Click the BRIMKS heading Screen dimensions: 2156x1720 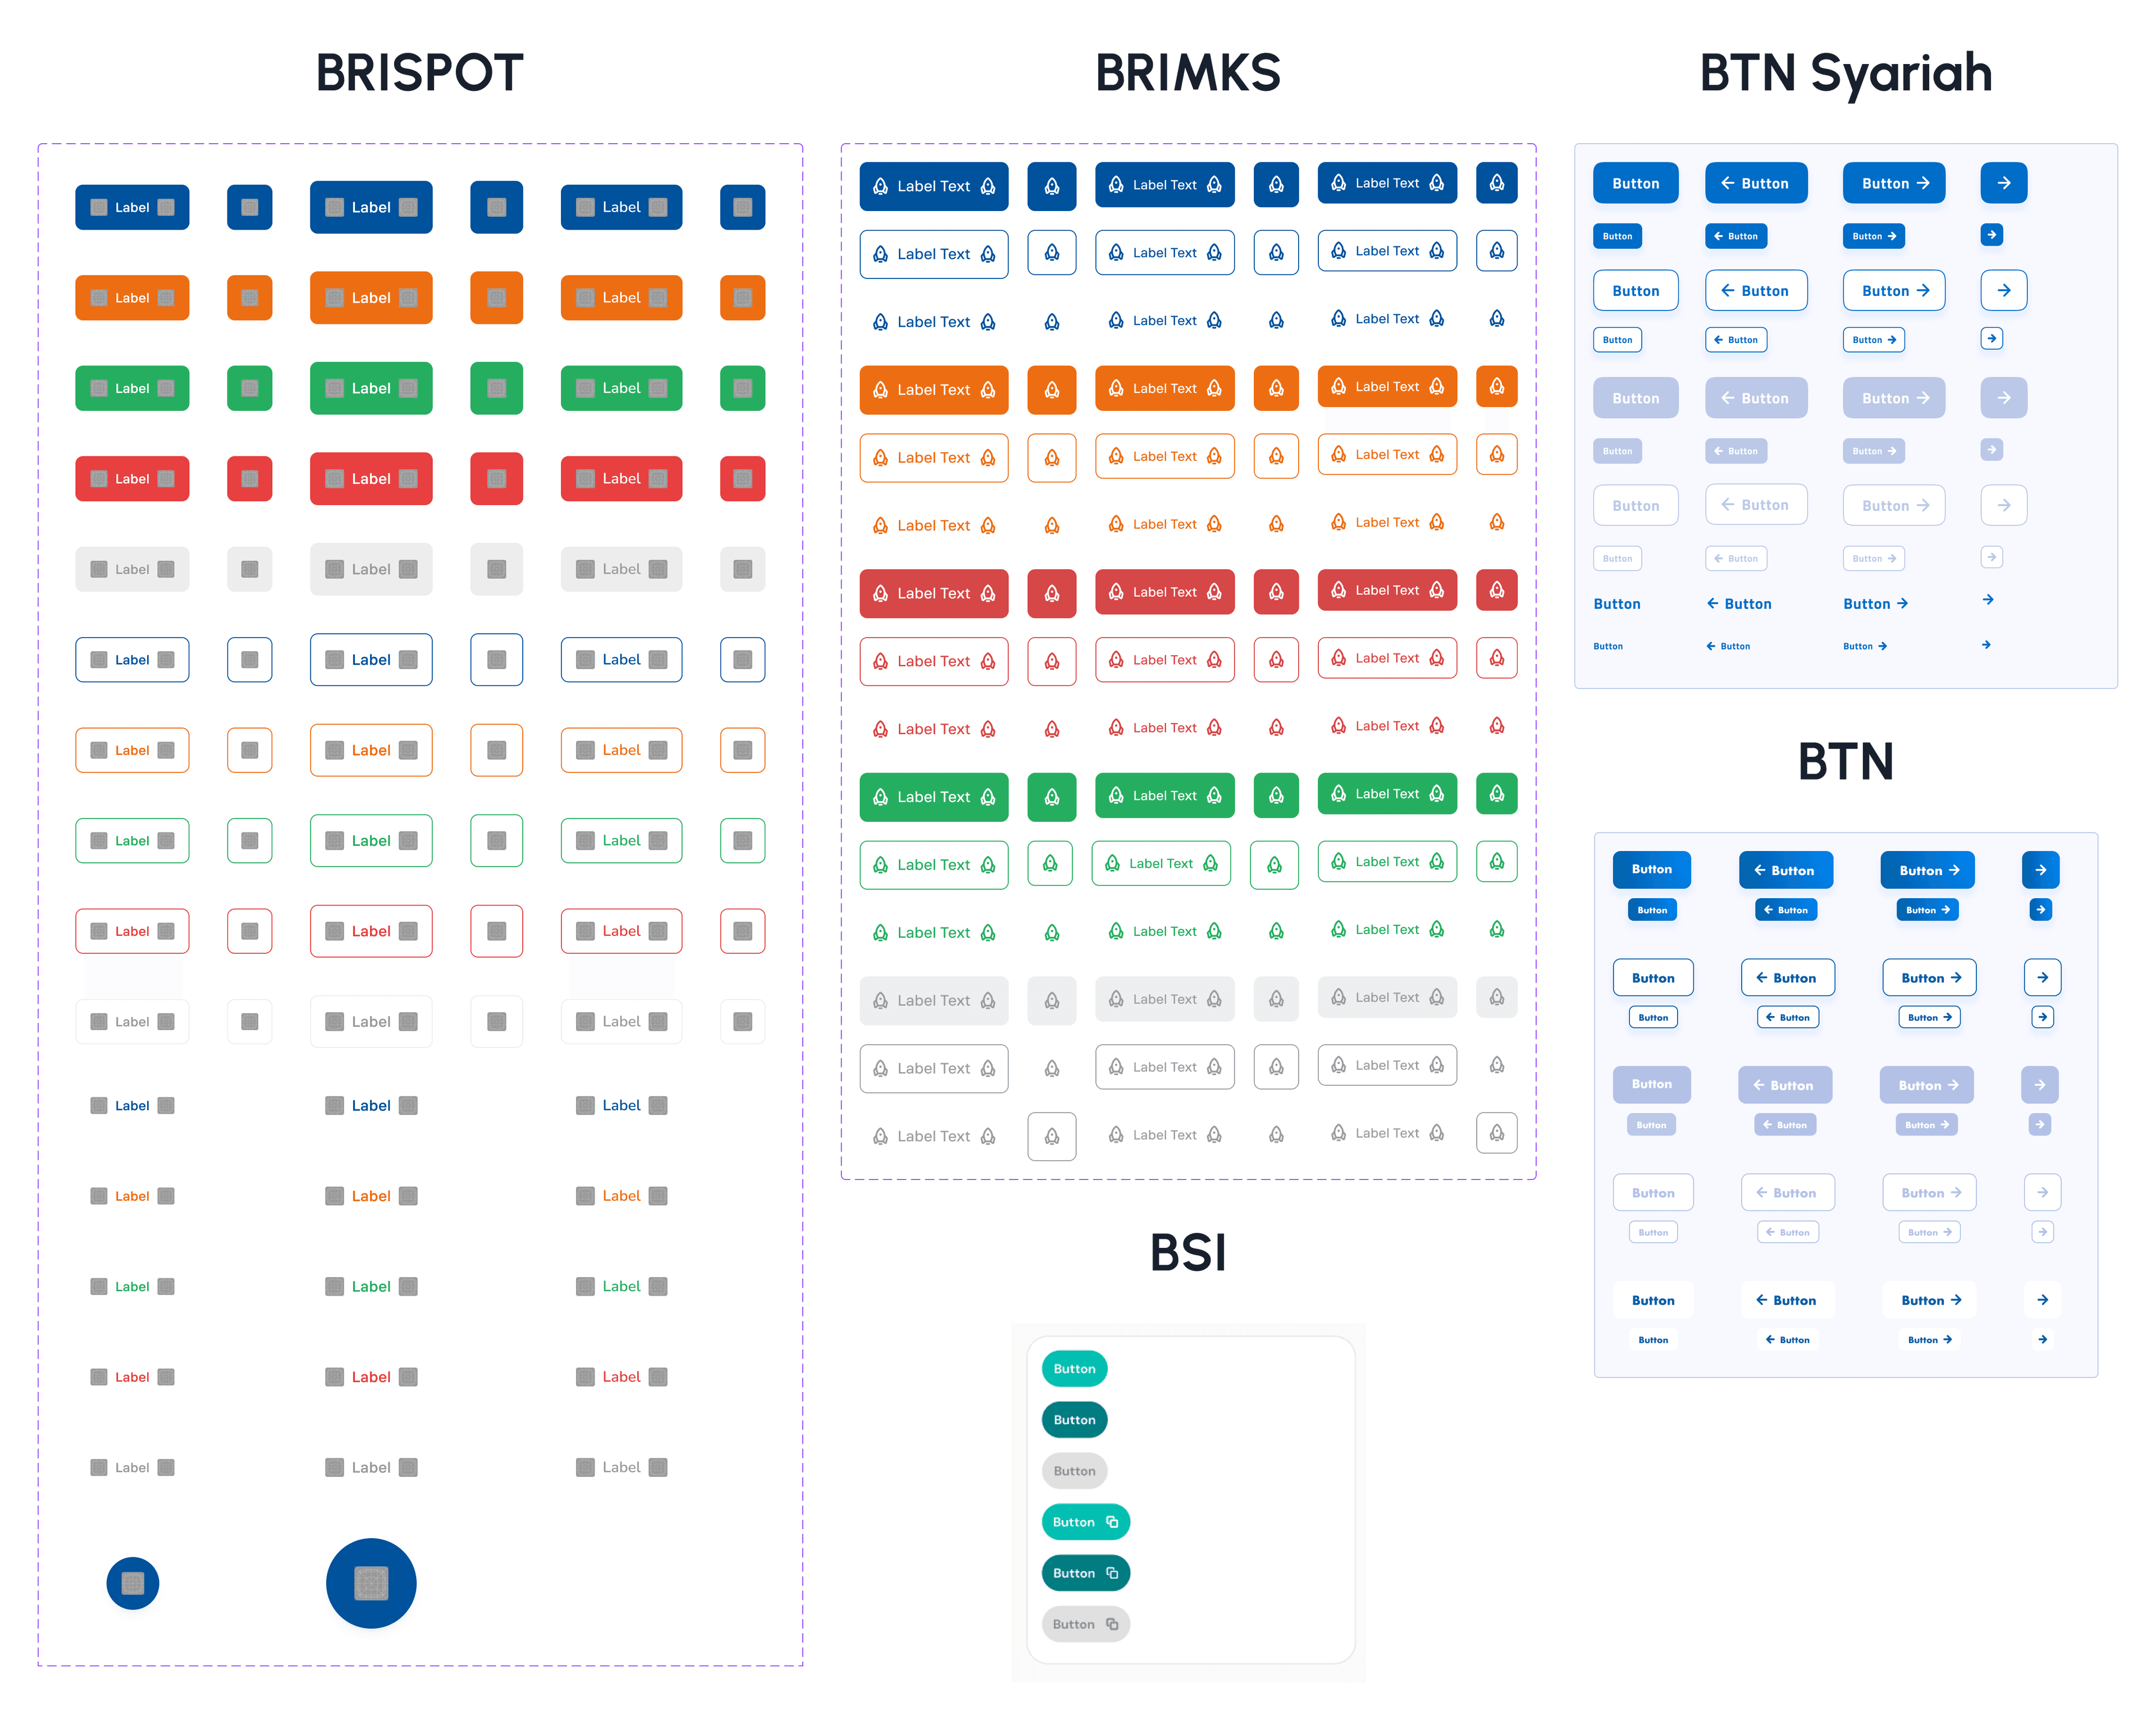(1188, 72)
